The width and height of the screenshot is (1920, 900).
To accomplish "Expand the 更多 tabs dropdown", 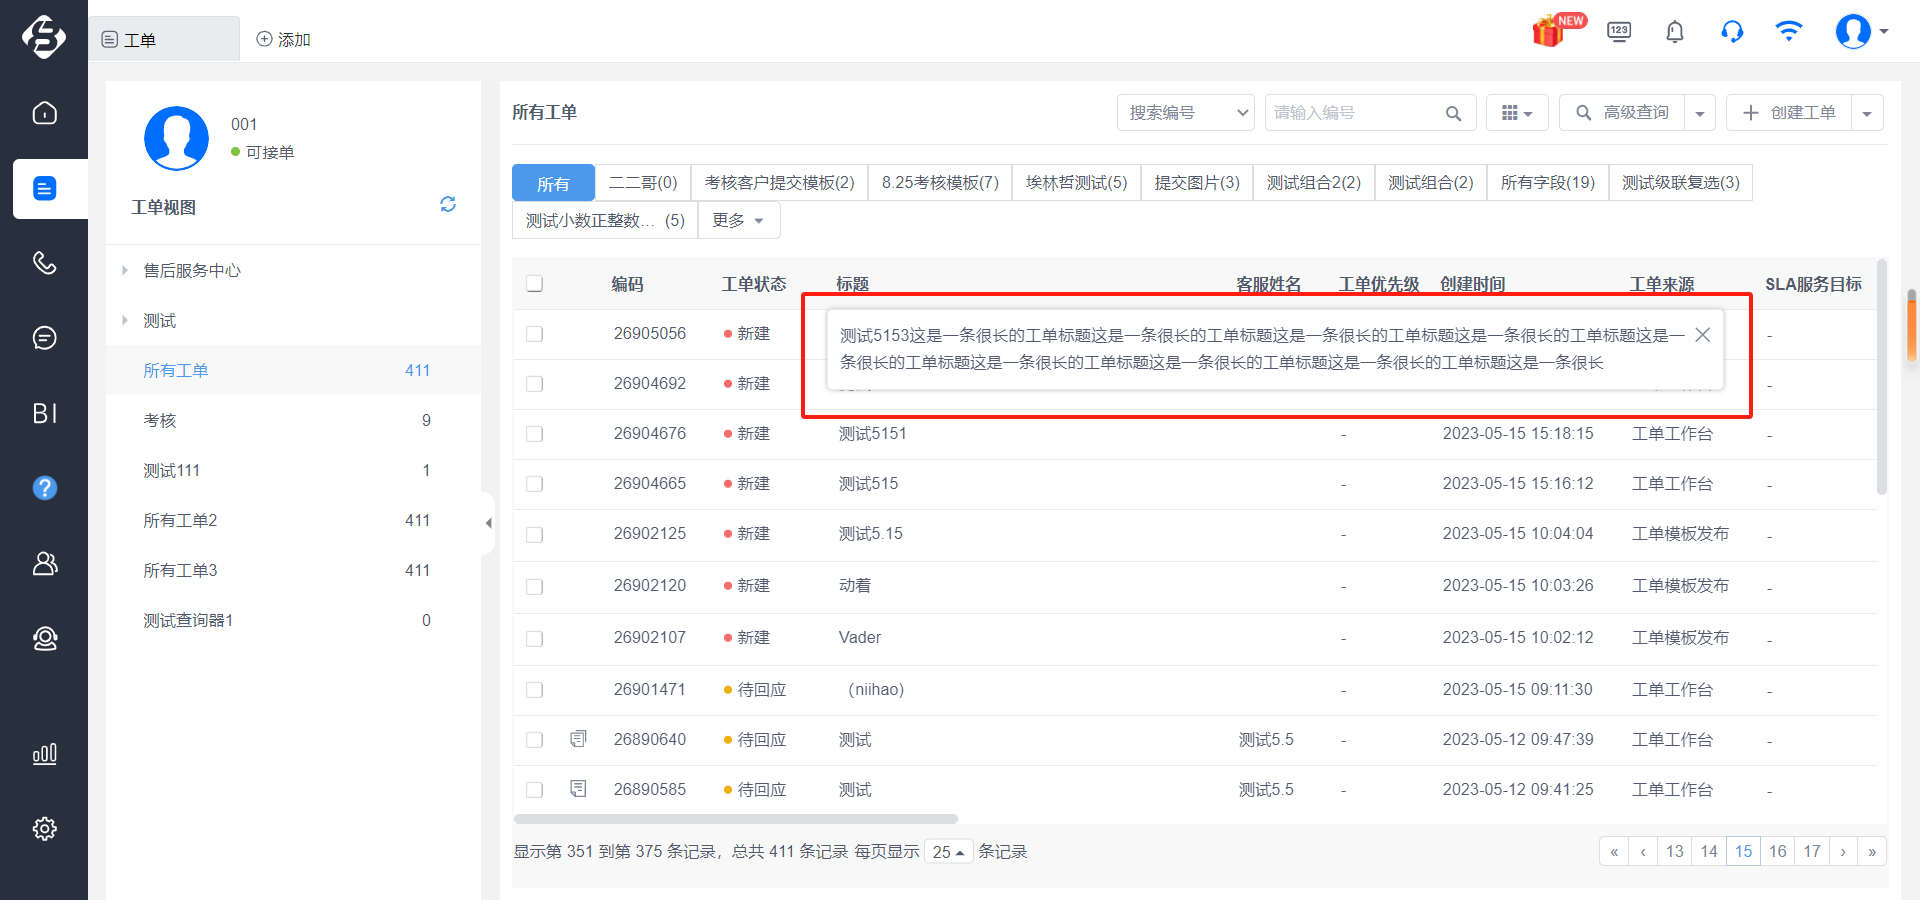I will [x=738, y=220].
